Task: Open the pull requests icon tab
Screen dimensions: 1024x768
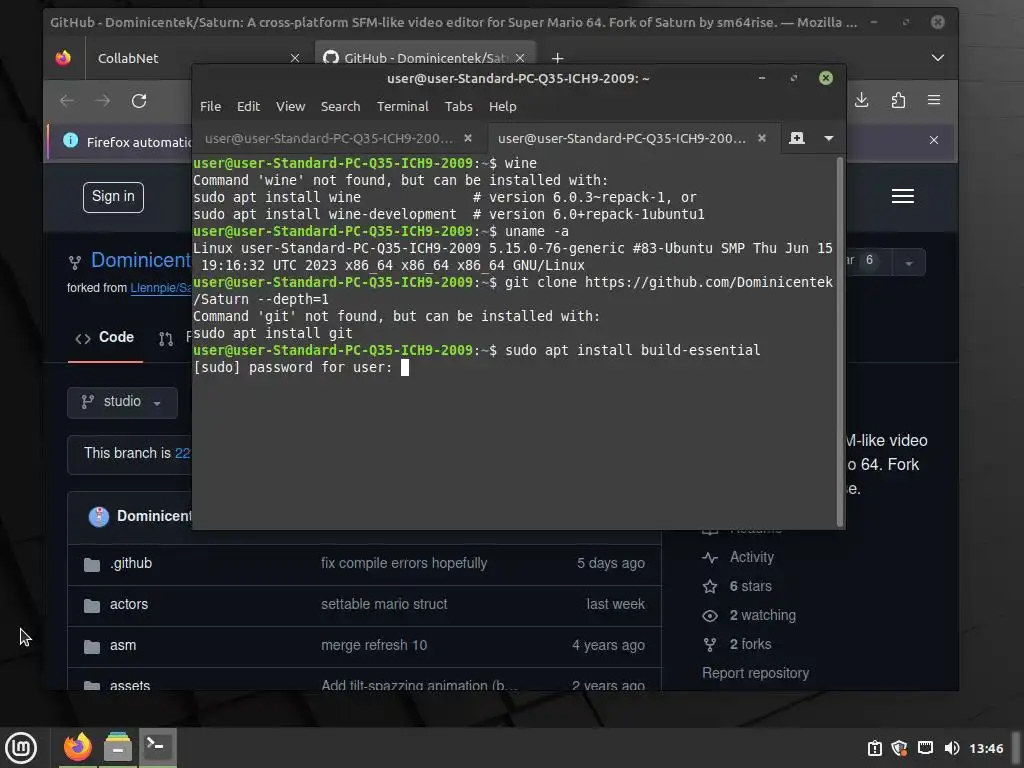Action: coord(166,338)
